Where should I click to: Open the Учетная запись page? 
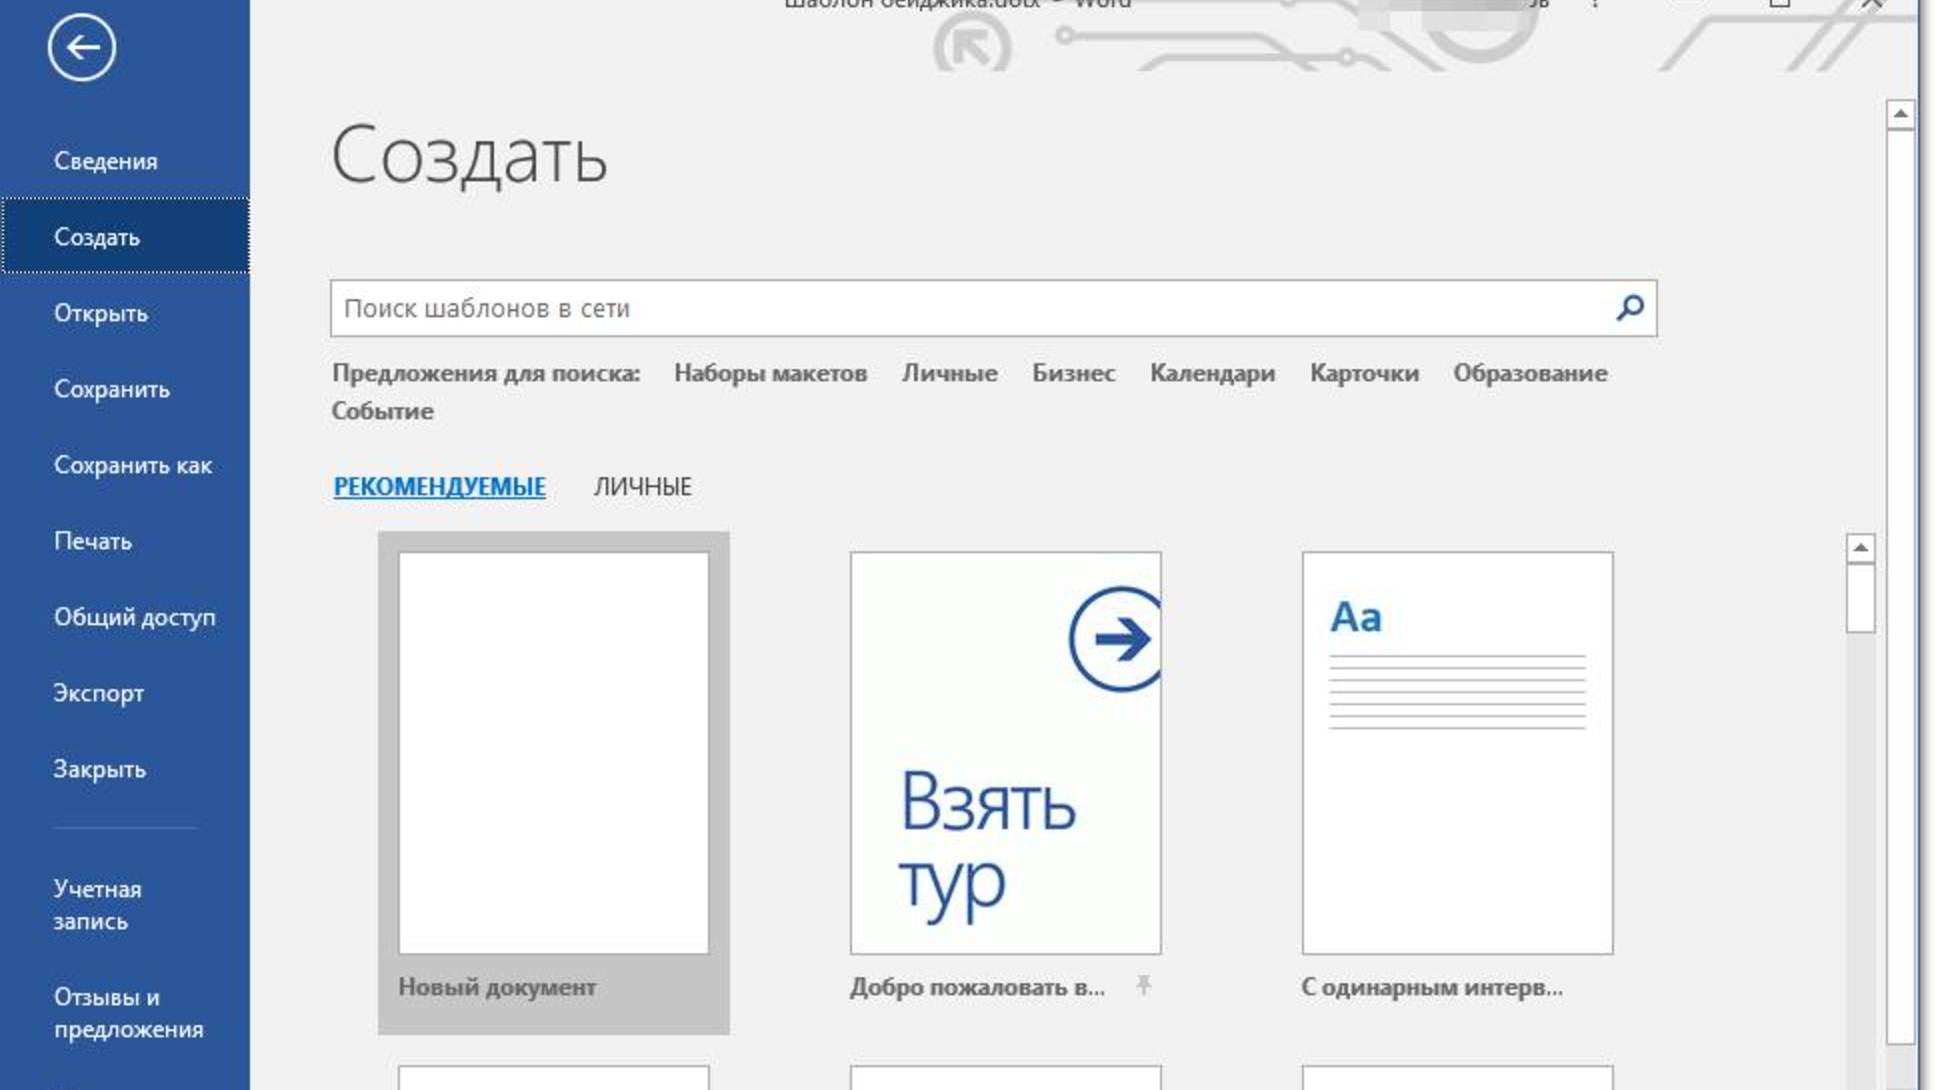[96, 904]
